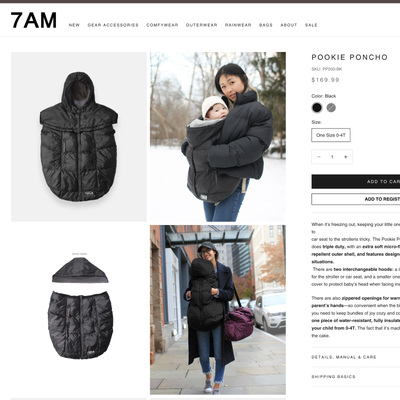Image resolution: width=400 pixels, height=400 pixels.
Task: Open the black poncho product image
Action: 79,137
